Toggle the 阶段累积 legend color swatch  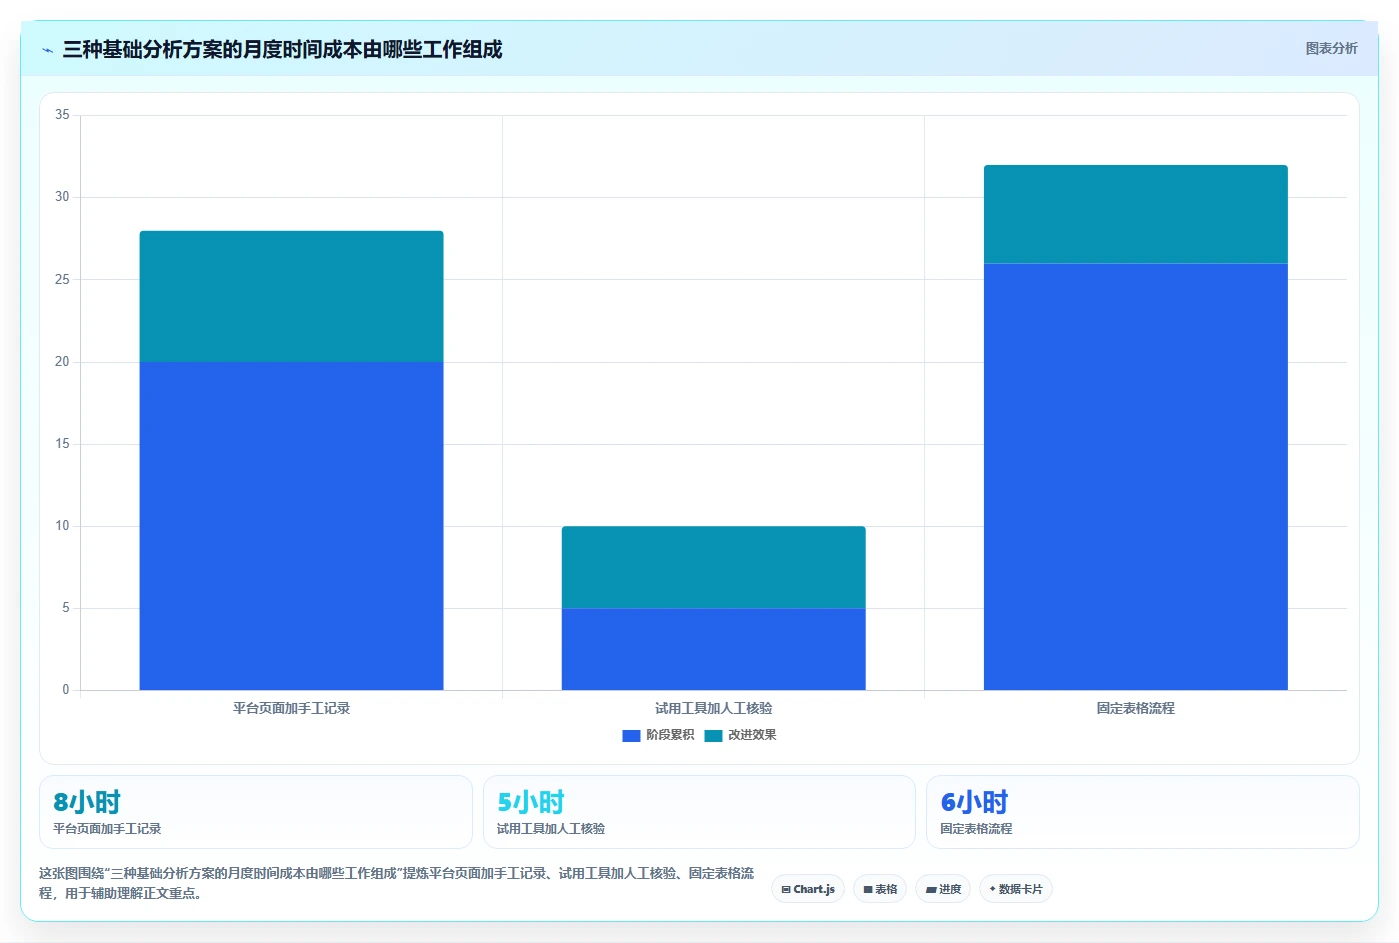point(631,735)
